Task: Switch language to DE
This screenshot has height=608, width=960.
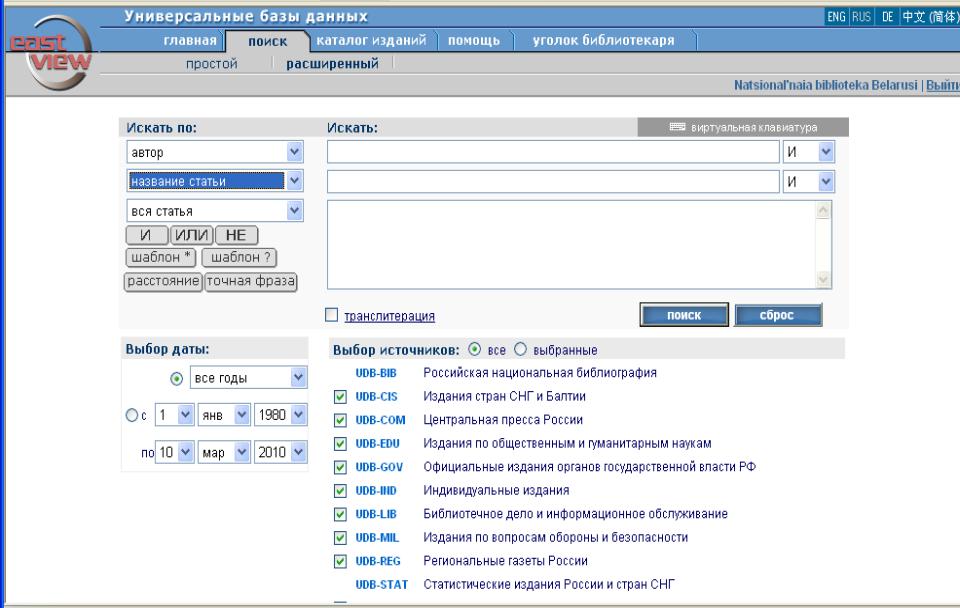Action: tap(887, 17)
